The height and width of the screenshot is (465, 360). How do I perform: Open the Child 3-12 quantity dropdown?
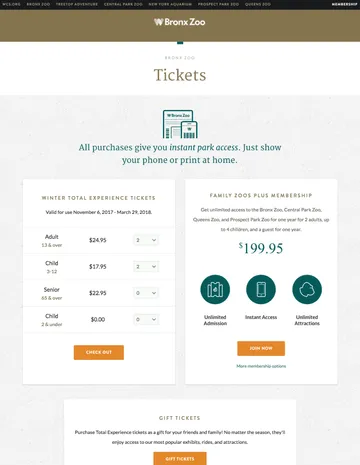pos(146,266)
